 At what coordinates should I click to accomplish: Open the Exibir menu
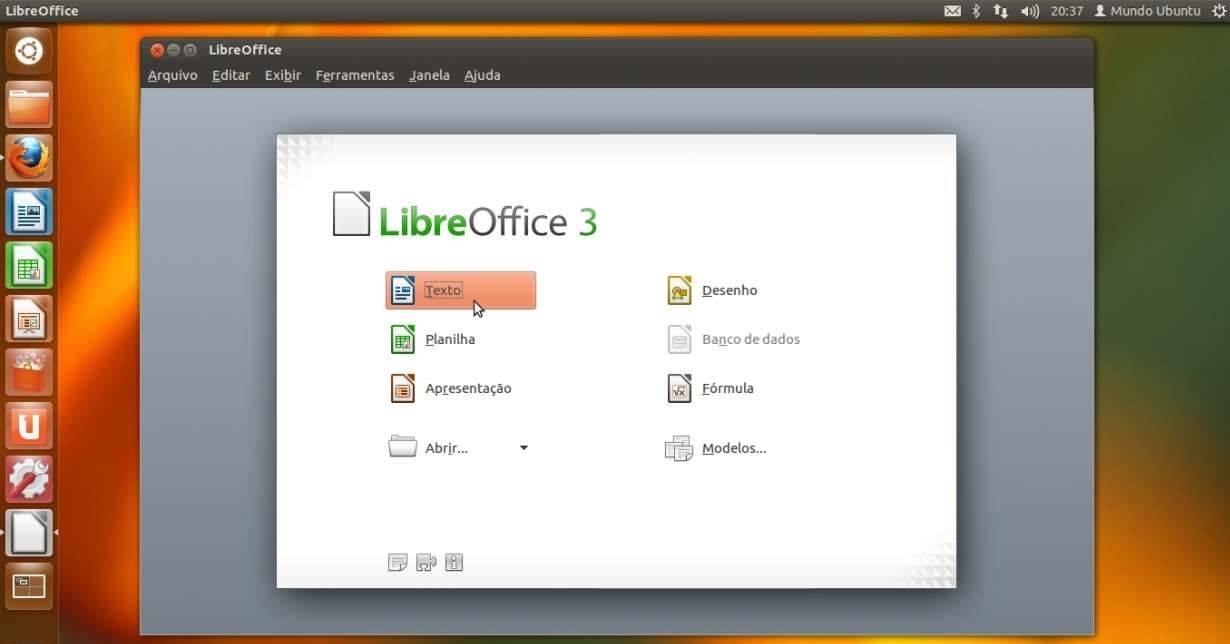(282, 76)
